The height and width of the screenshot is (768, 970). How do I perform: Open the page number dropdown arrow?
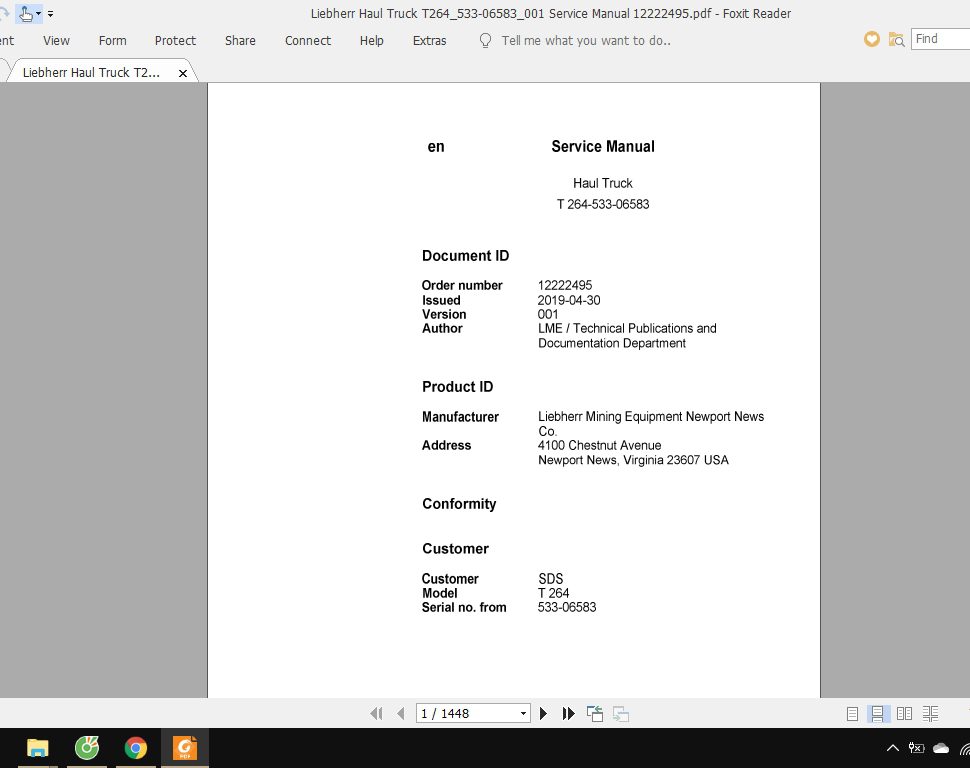coord(523,714)
